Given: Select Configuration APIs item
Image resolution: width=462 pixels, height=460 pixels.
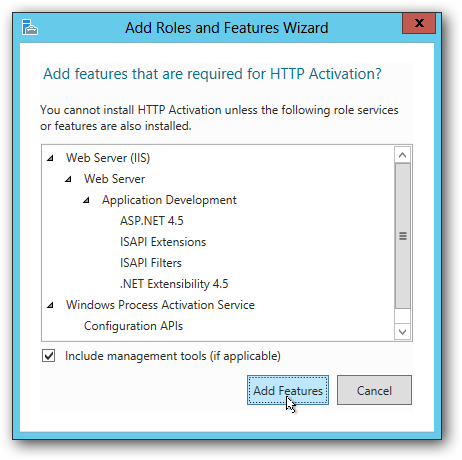Looking at the screenshot, I should [x=133, y=326].
